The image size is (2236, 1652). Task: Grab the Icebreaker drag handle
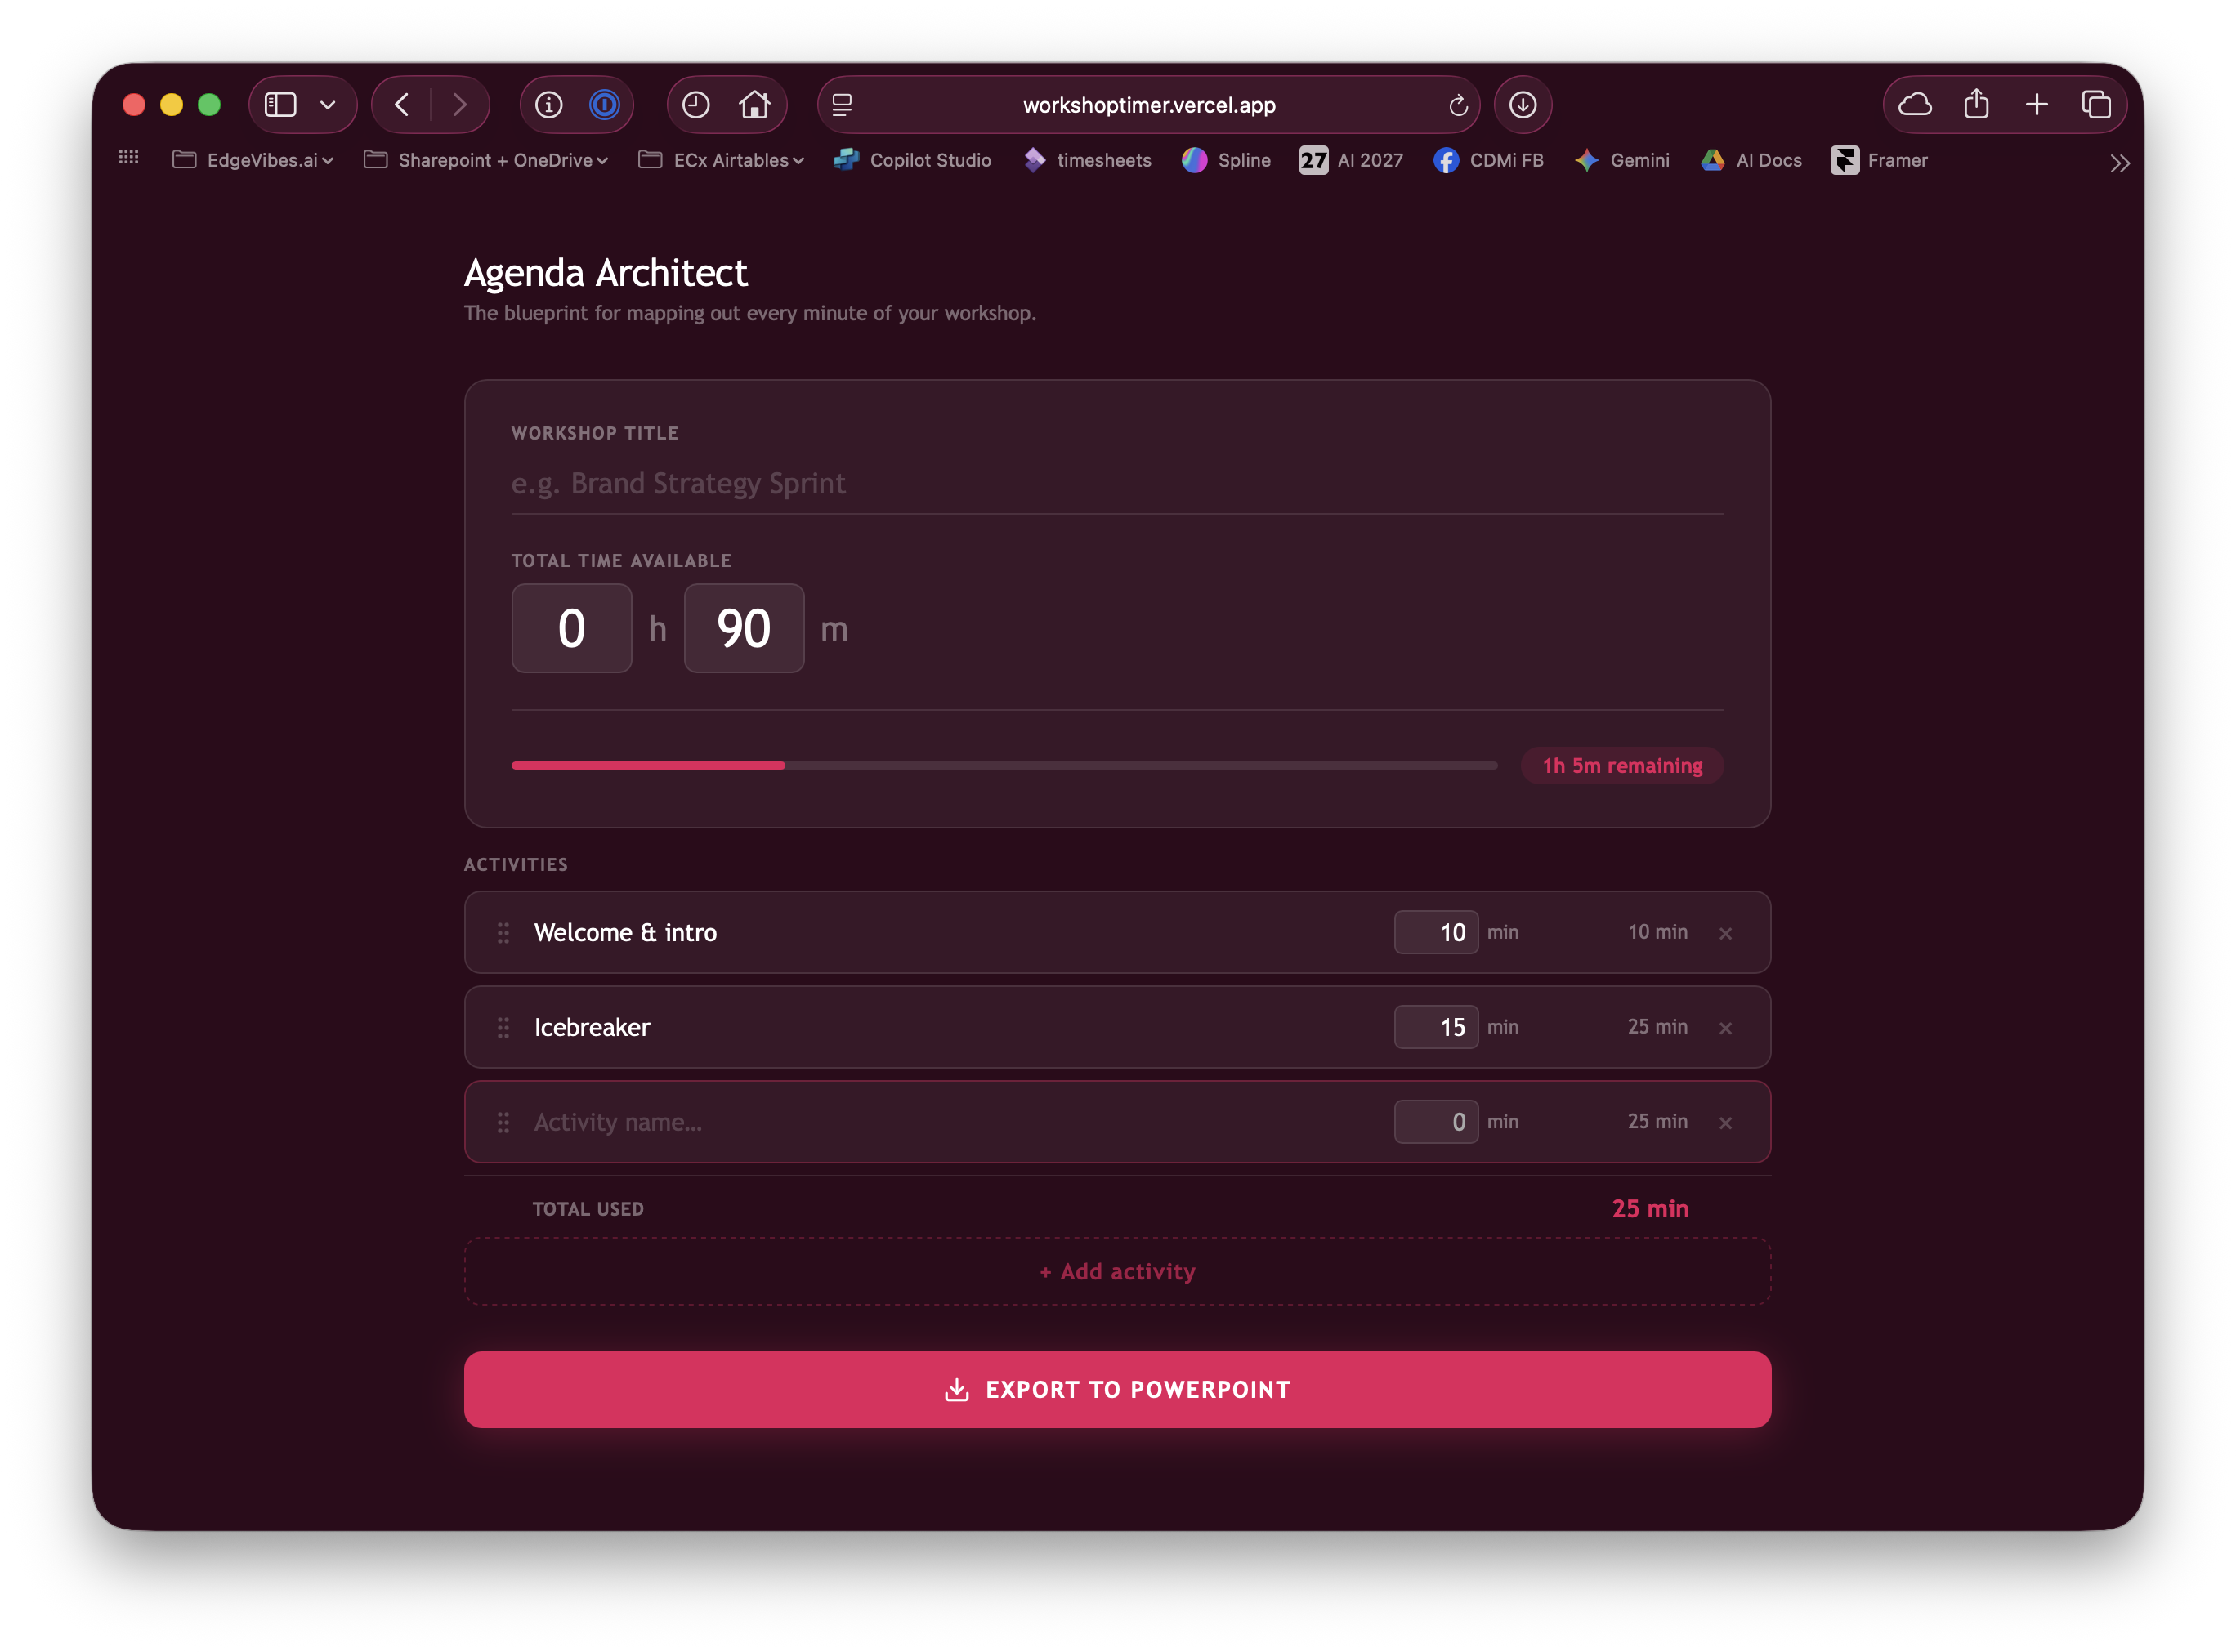click(503, 1027)
